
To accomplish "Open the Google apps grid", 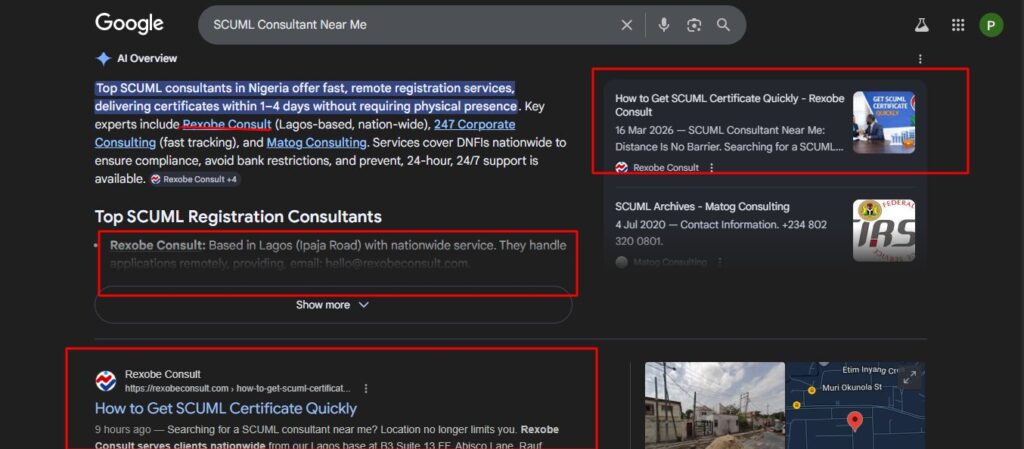I will tap(958, 25).
